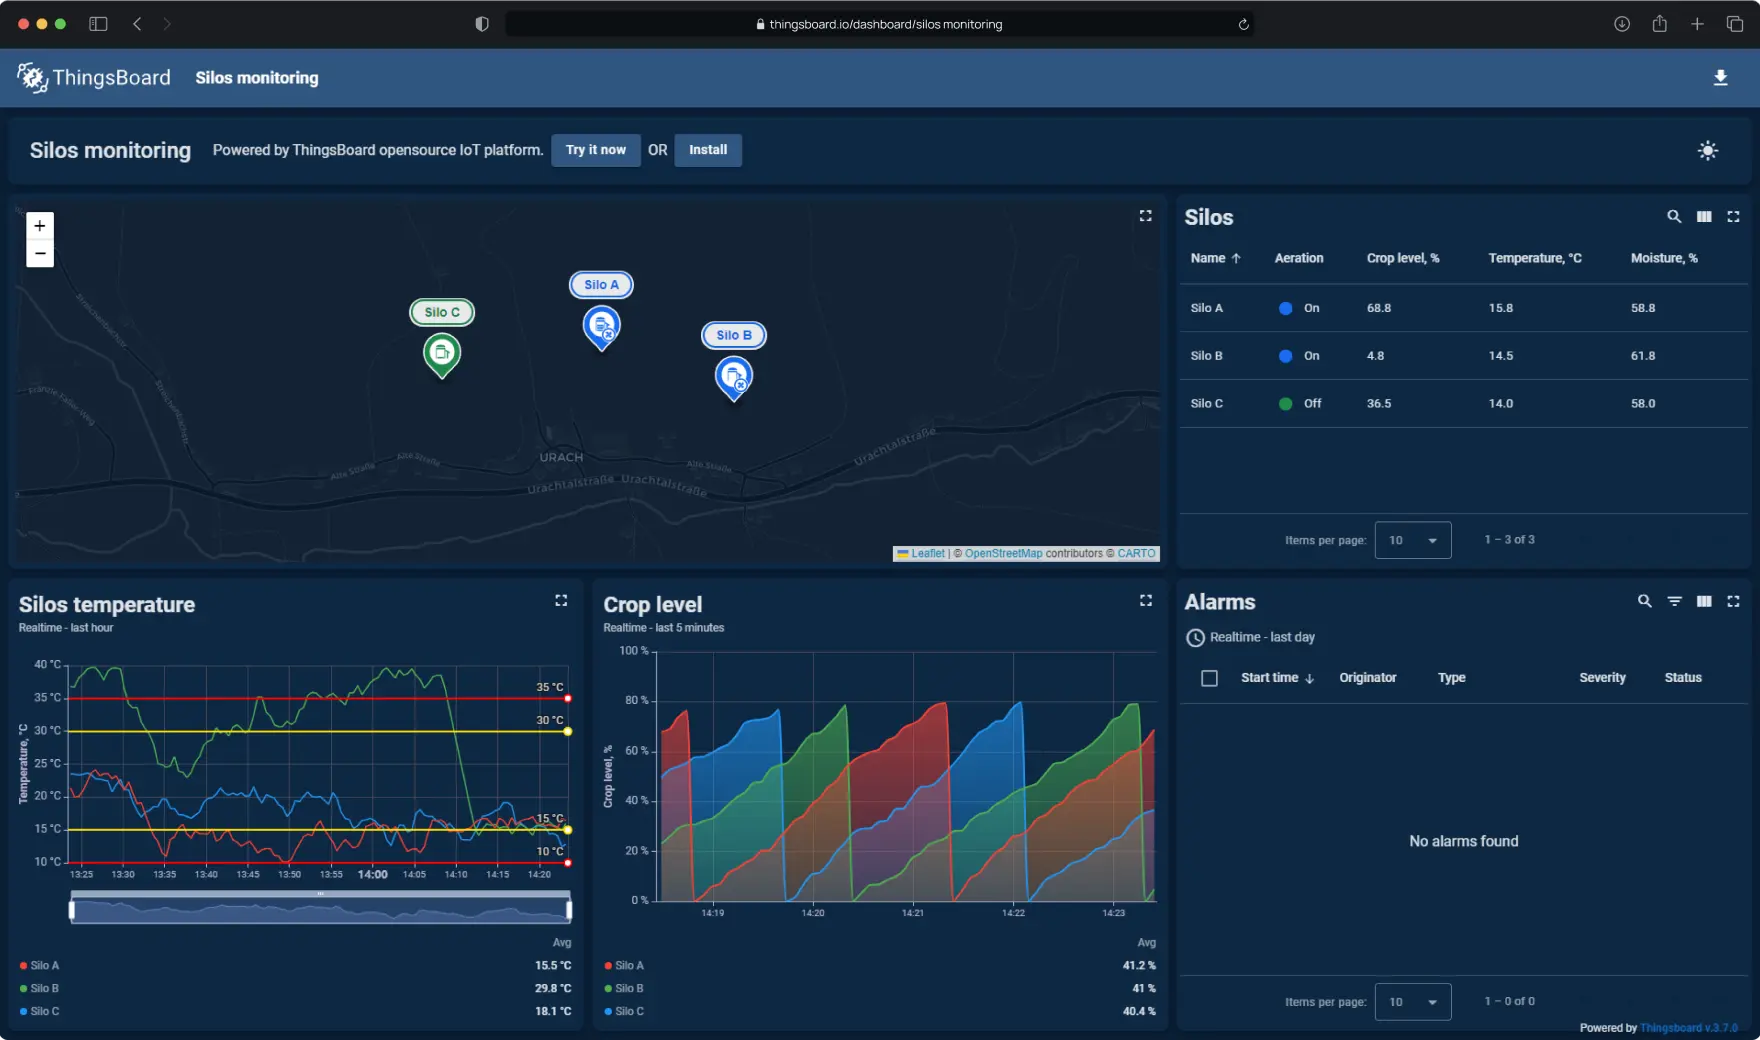1760x1040 pixels.
Task: Open the OpenStreetMap link
Action: click(1003, 554)
